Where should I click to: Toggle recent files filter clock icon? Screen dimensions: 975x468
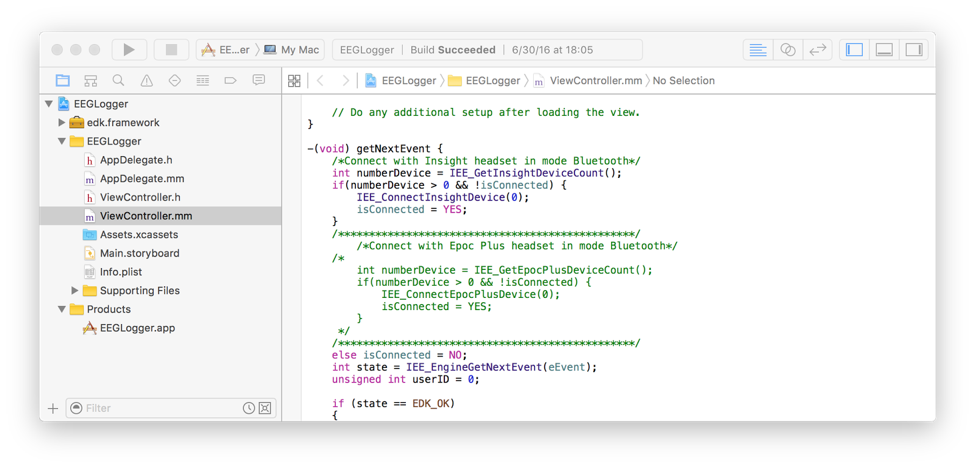pos(249,408)
